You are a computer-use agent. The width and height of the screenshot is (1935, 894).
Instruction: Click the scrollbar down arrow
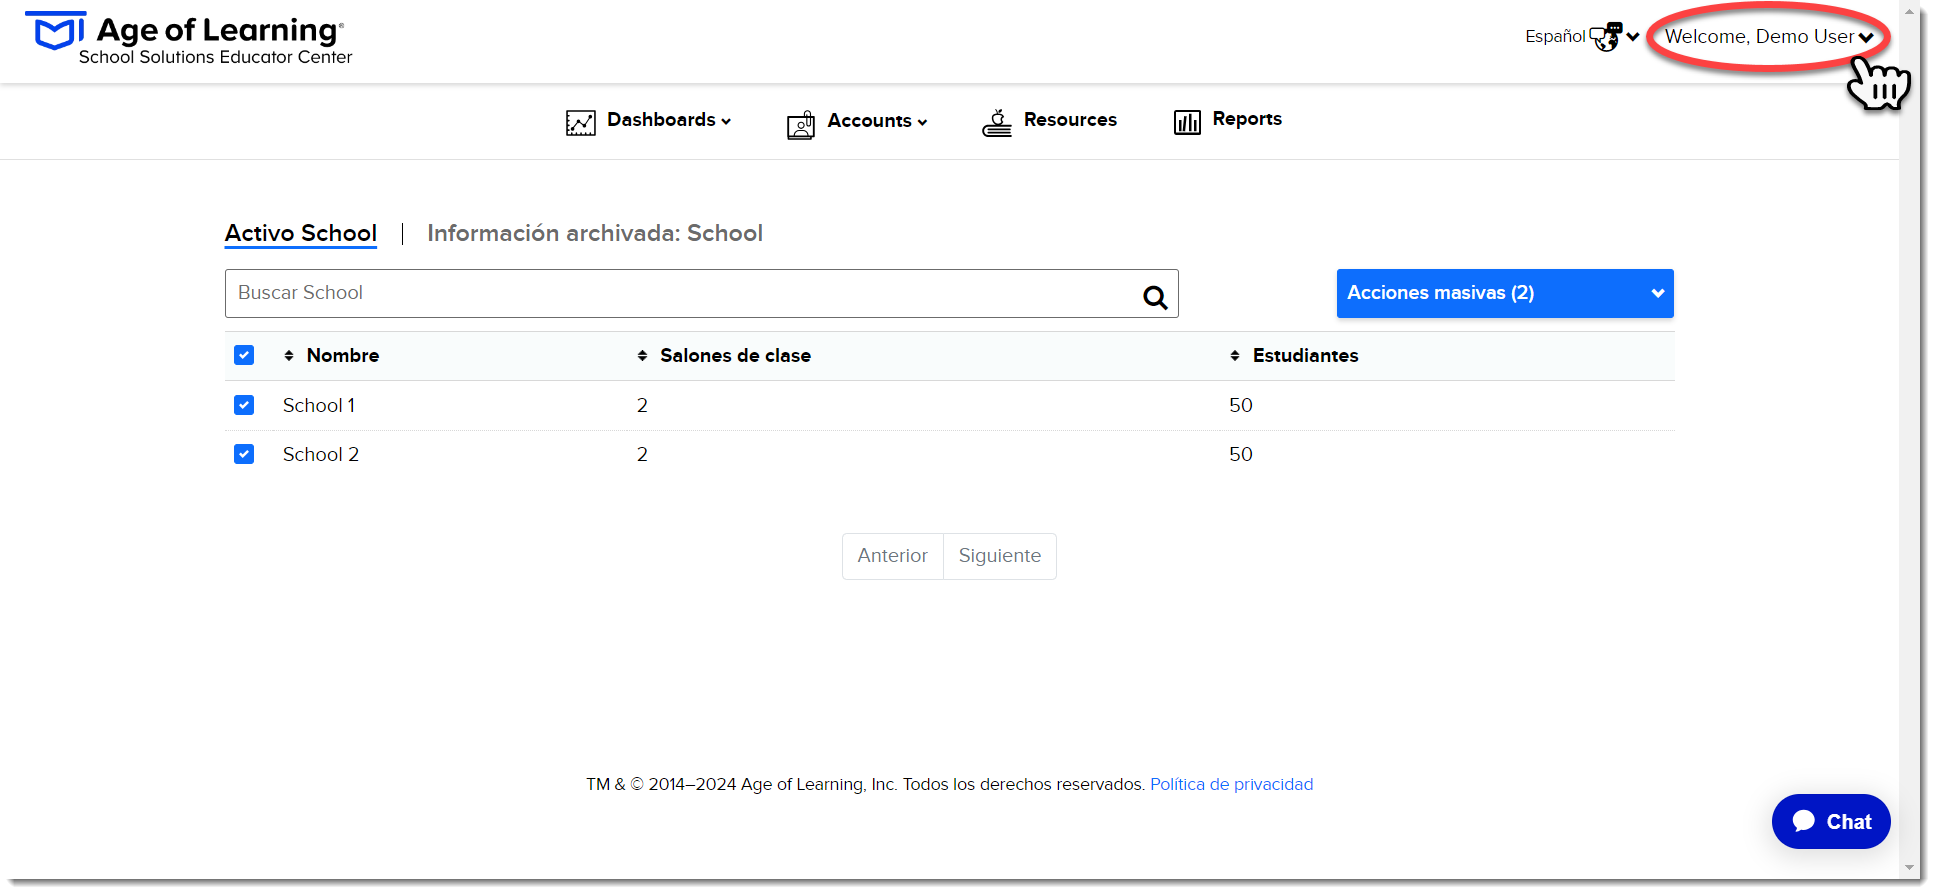point(1909,868)
